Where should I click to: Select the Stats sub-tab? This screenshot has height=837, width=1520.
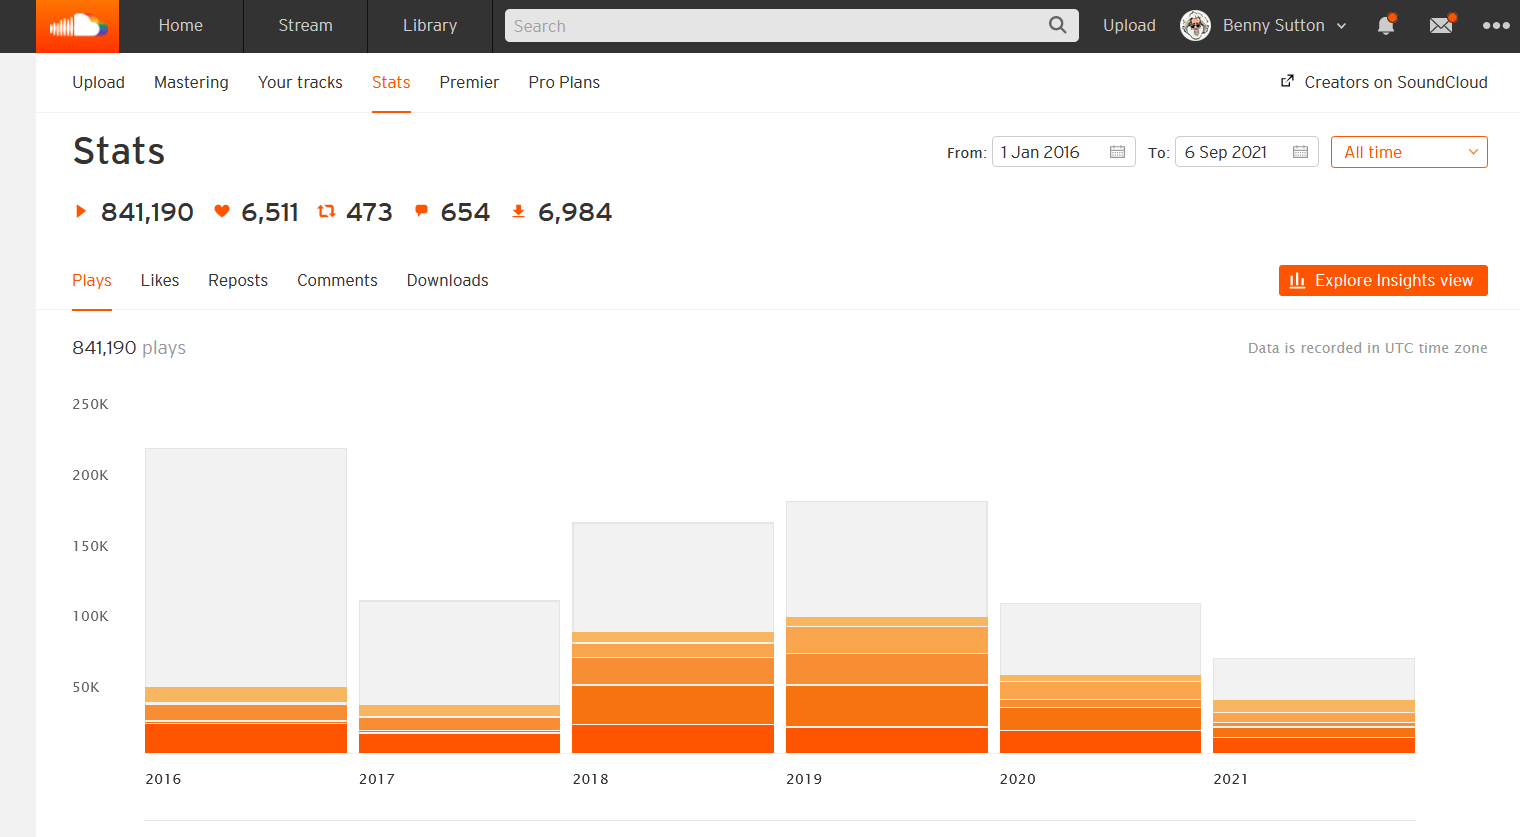point(391,82)
